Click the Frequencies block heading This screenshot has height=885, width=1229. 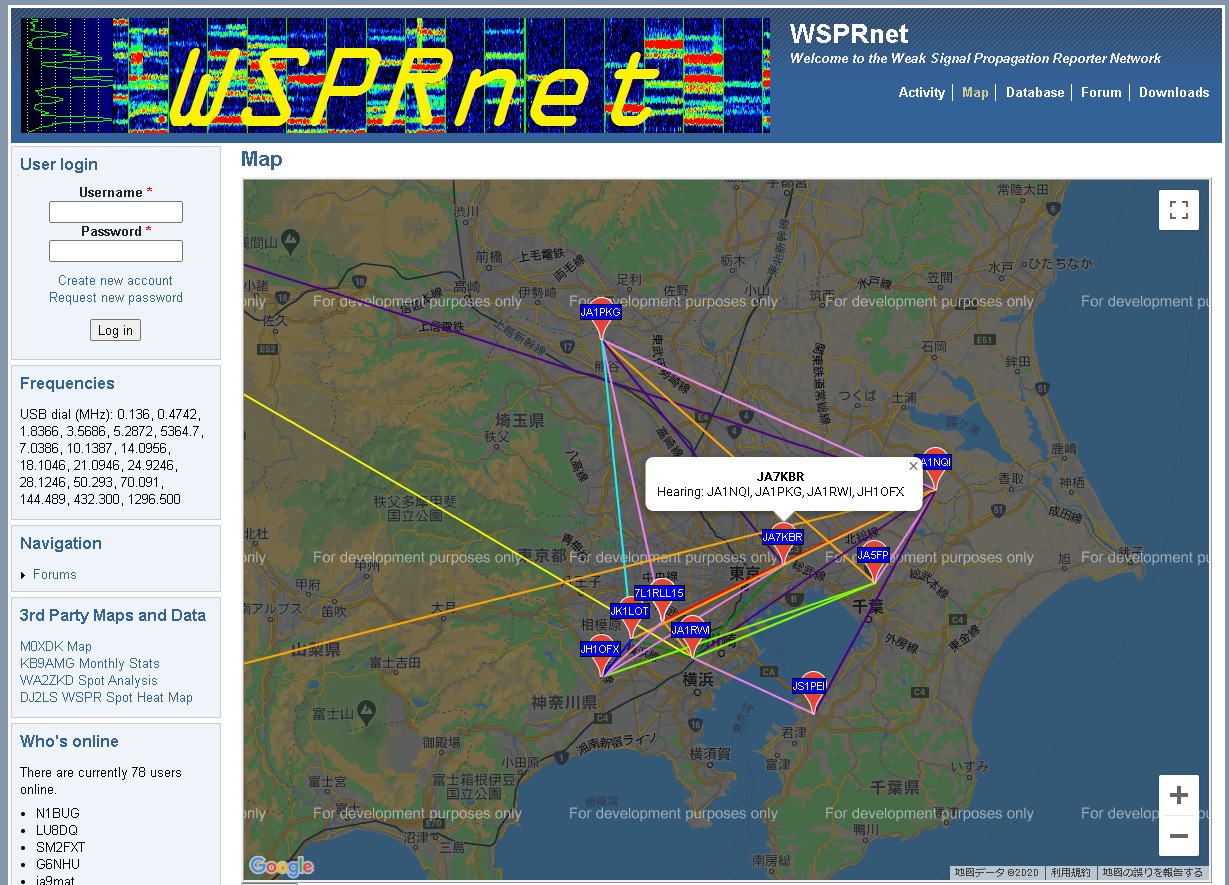[67, 384]
